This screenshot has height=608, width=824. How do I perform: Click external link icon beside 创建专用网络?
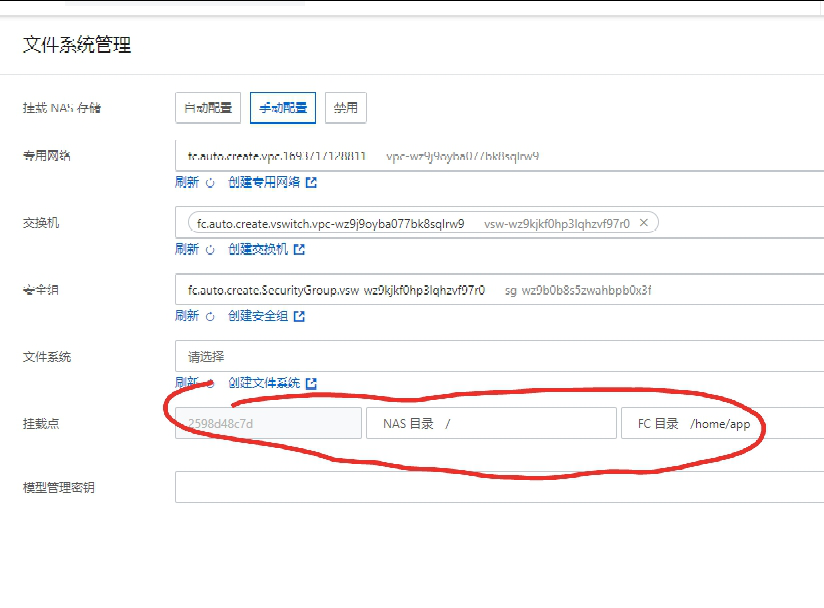(311, 182)
